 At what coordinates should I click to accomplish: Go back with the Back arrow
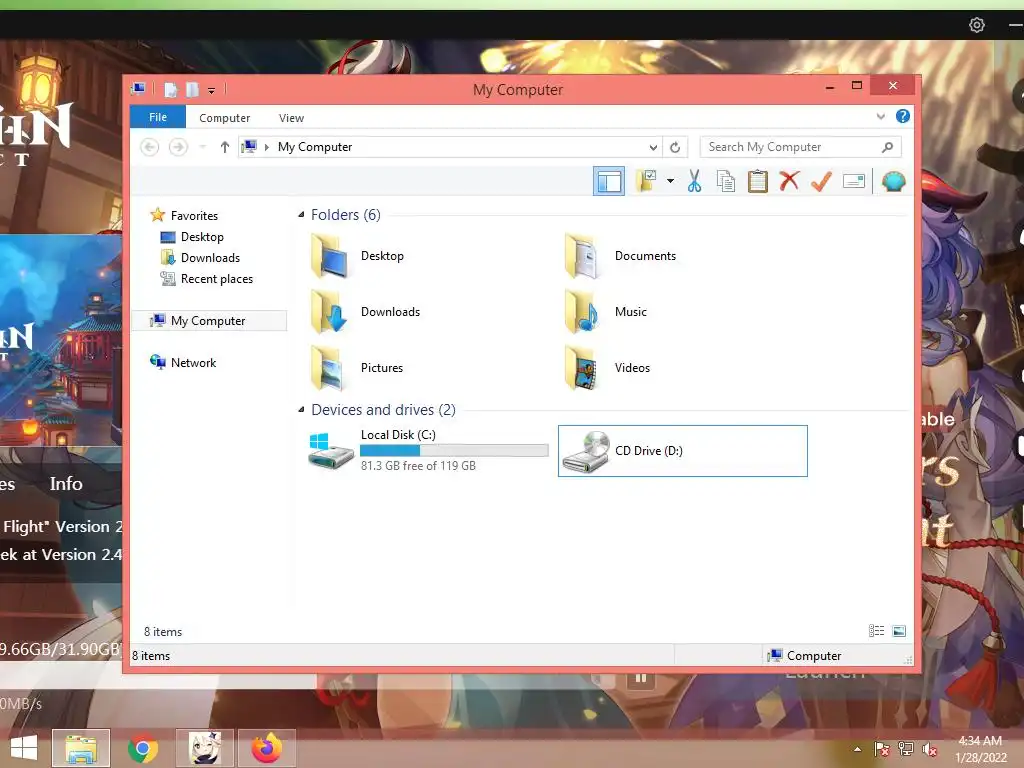tap(150, 147)
